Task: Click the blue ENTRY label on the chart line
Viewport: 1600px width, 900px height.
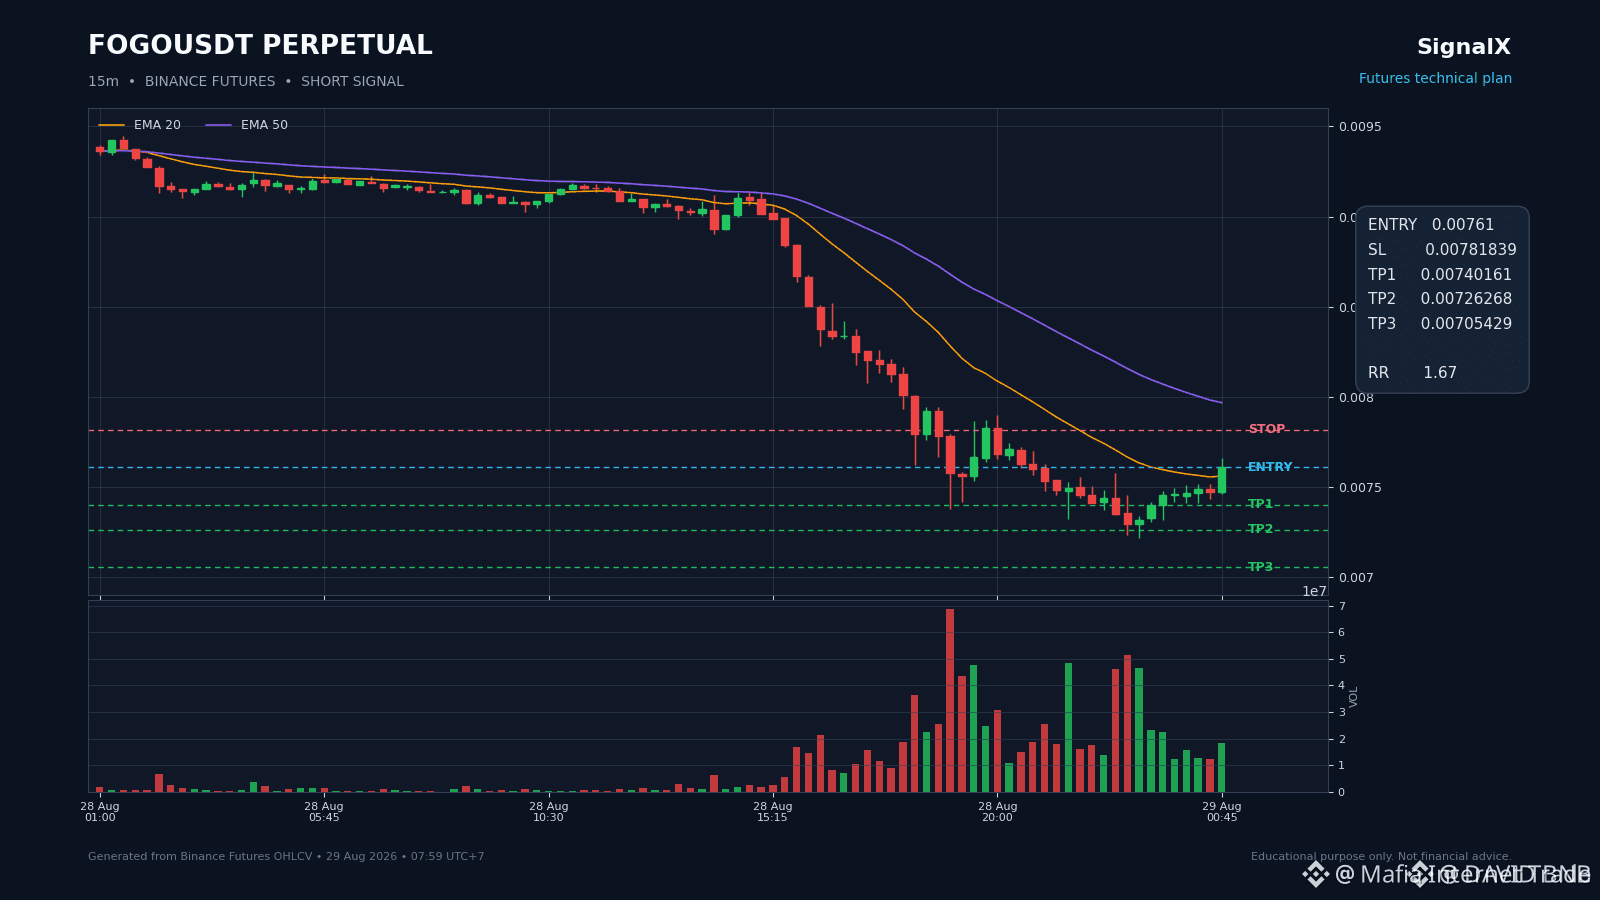Action: click(1270, 467)
